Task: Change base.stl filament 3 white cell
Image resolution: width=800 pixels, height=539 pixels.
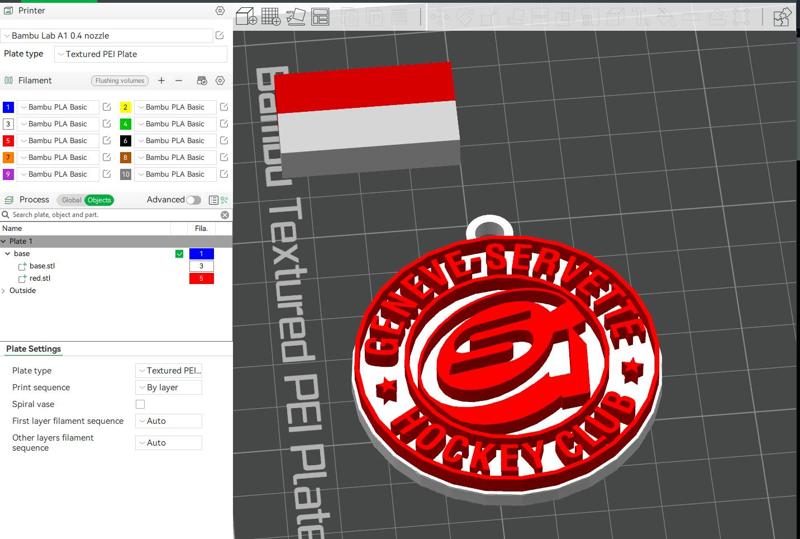Action: (x=202, y=266)
